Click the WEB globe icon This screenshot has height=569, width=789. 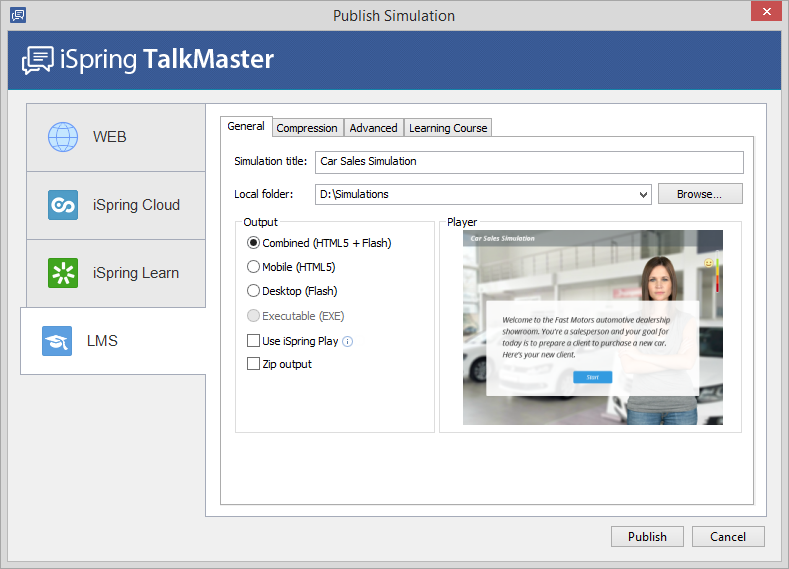(63, 137)
